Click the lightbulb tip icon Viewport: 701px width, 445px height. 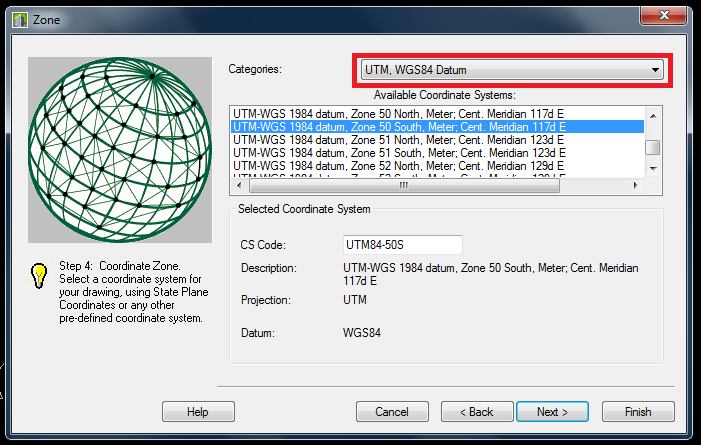[x=39, y=275]
